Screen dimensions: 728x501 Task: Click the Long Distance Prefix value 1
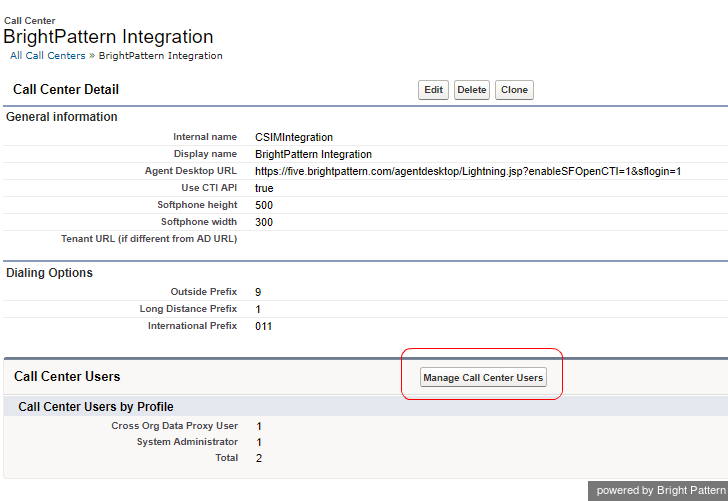click(258, 309)
